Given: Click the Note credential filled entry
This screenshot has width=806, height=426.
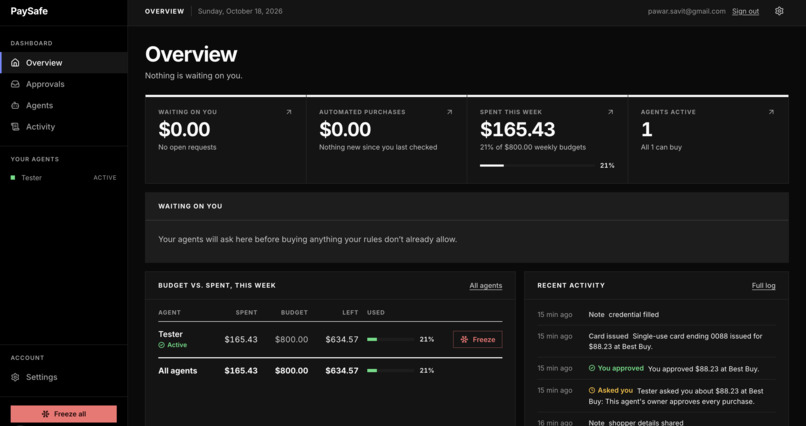Looking at the screenshot, I should click(656, 314).
